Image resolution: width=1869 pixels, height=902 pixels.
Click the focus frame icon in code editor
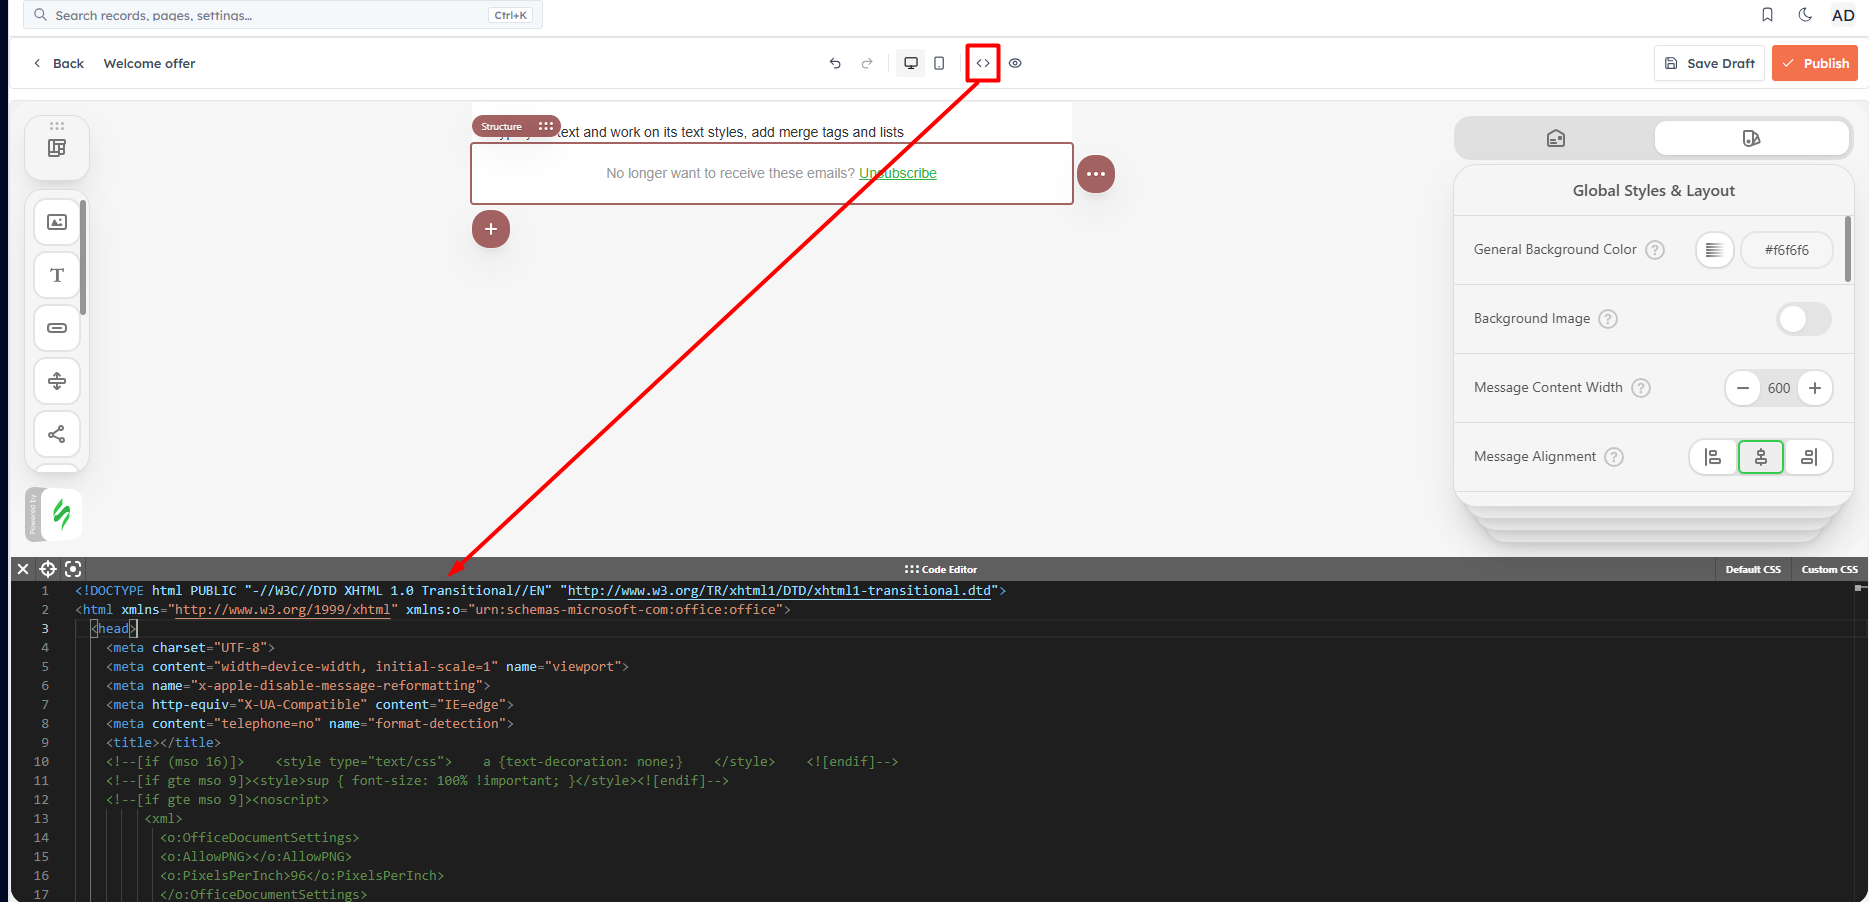[x=73, y=569]
